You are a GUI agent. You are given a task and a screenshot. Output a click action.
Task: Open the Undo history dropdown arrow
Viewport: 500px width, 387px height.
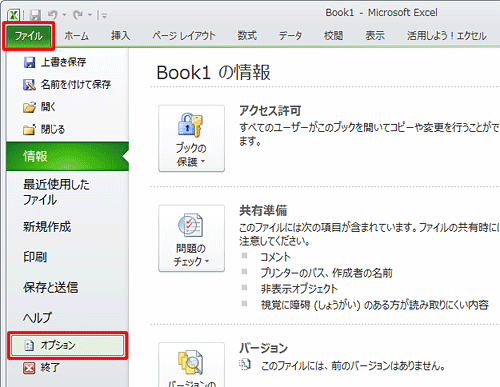(x=65, y=15)
